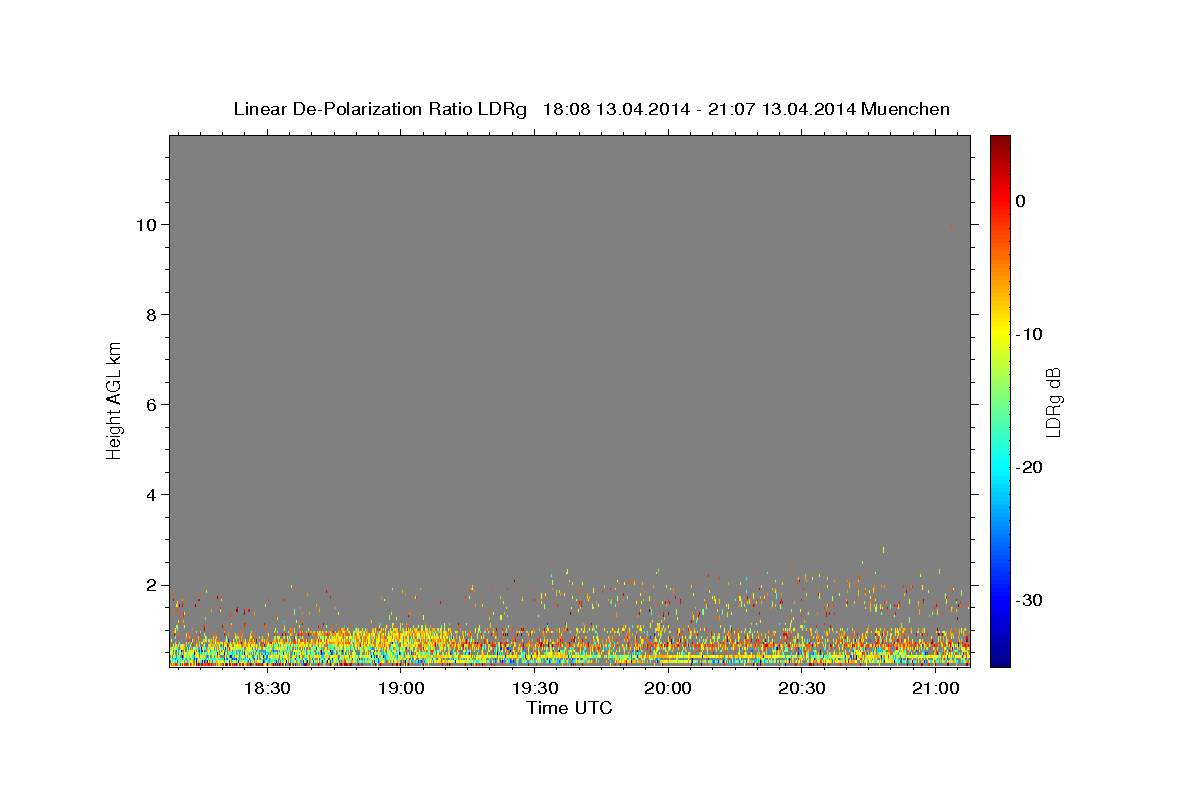Click the 20:00 time axis label

point(668,688)
